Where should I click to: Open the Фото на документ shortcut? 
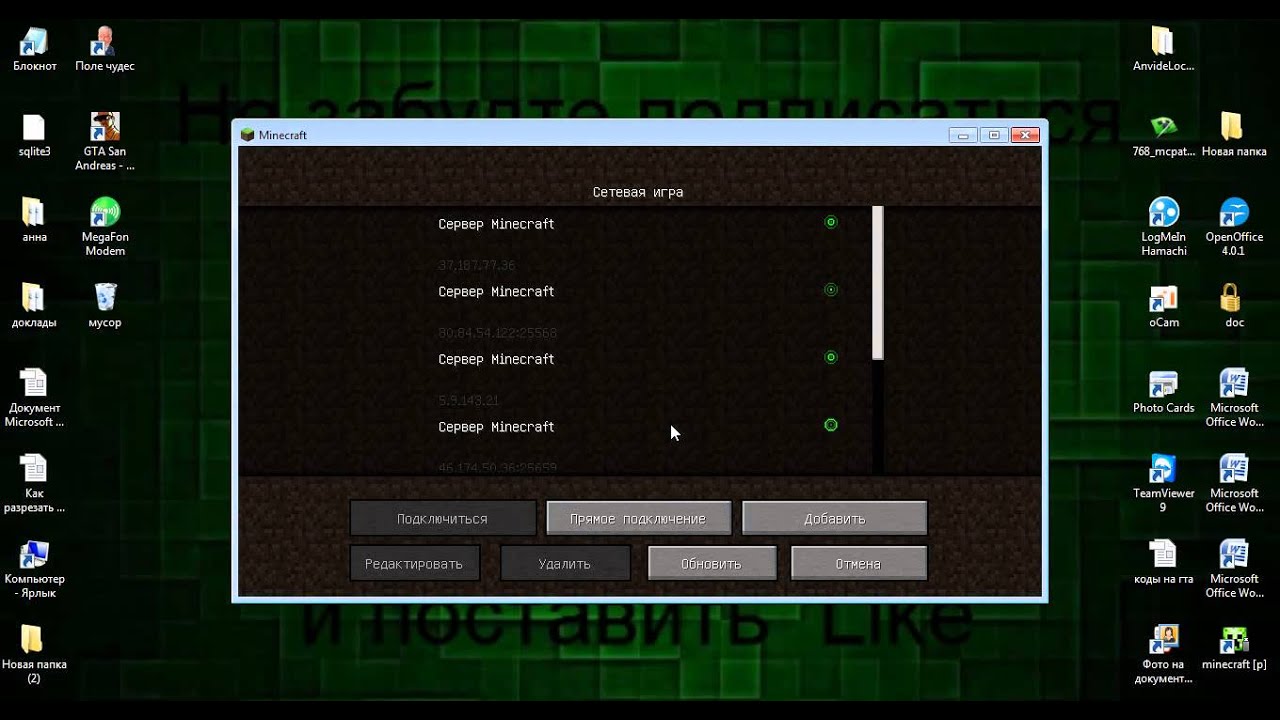(1163, 655)
